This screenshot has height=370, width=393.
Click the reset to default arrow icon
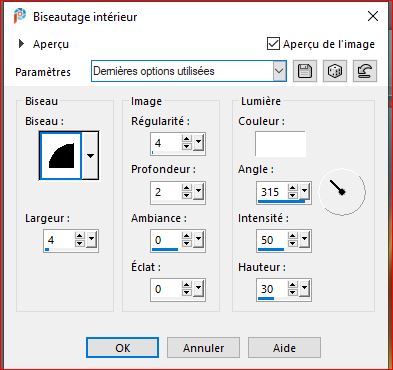(365, 71)
